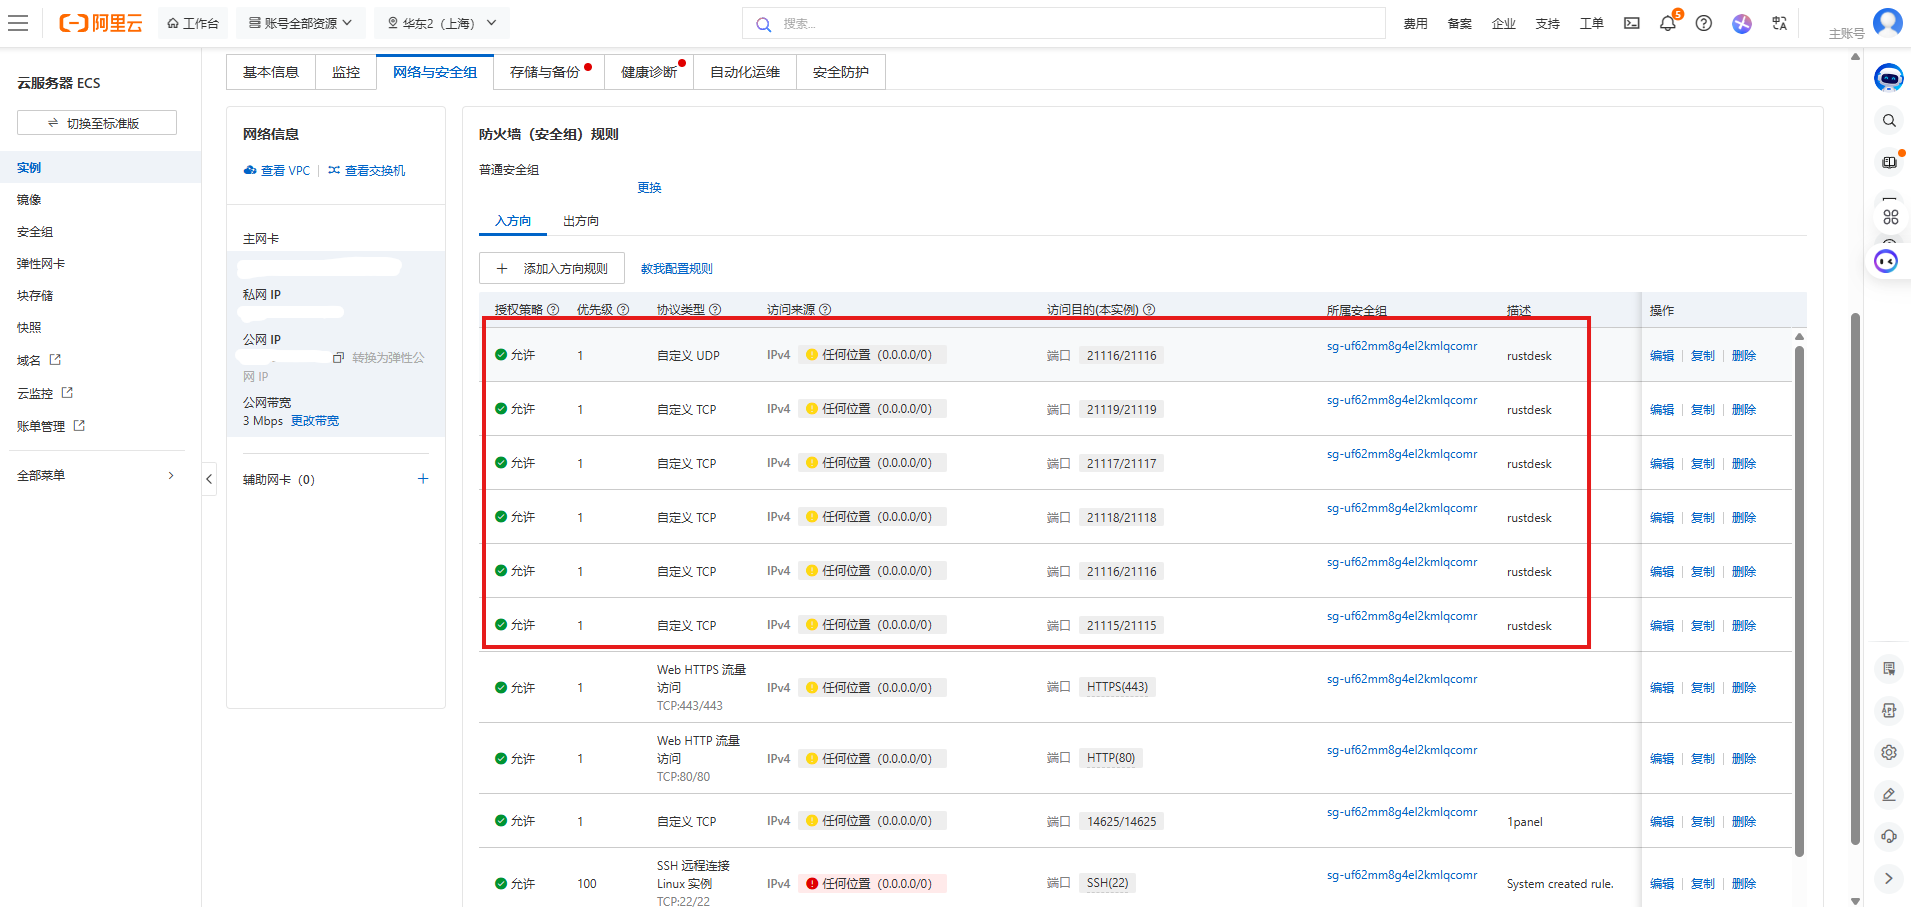The image size is (1911, 907).
Task: Open the 账号全部资源 dropdown
Action: (x=300, y=23)
